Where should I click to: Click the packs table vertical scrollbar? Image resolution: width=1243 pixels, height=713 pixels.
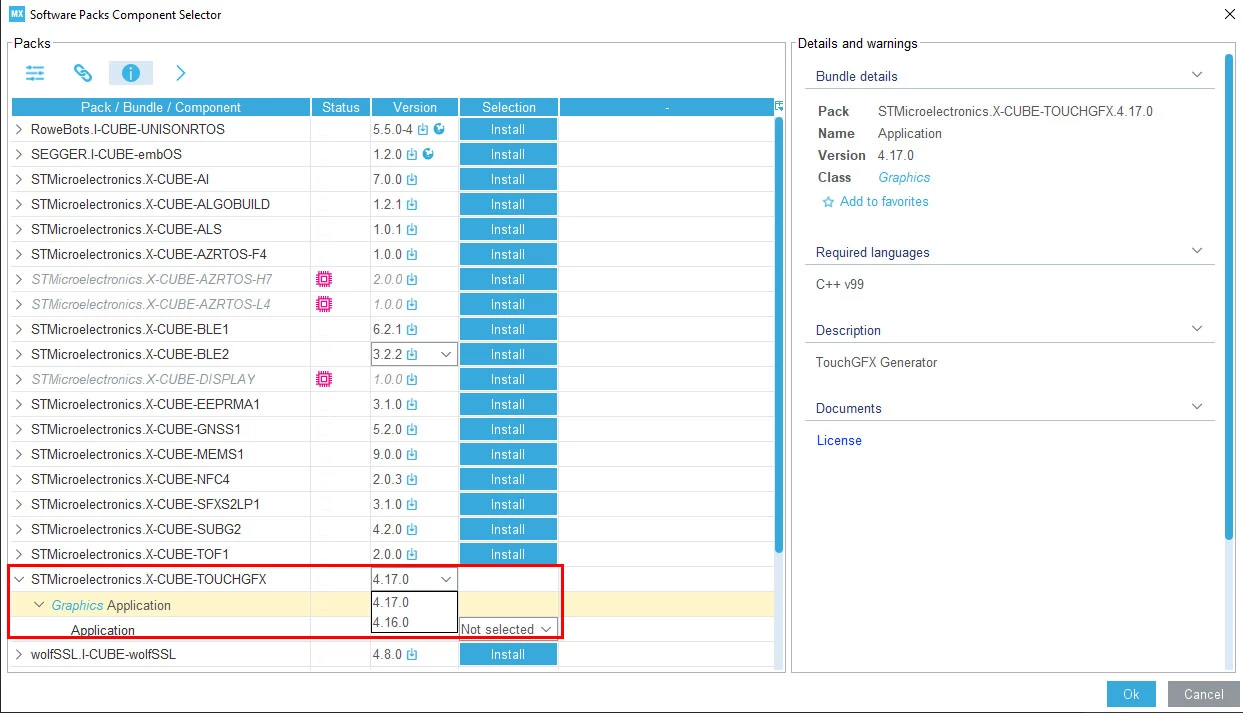point(779,335)
